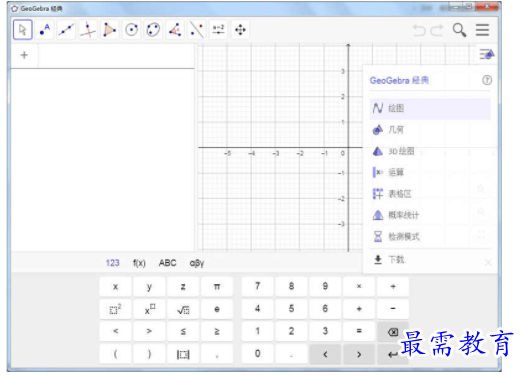Click the algebra input field
Viewport: 522px width, 375px height.
coord(116,56)
